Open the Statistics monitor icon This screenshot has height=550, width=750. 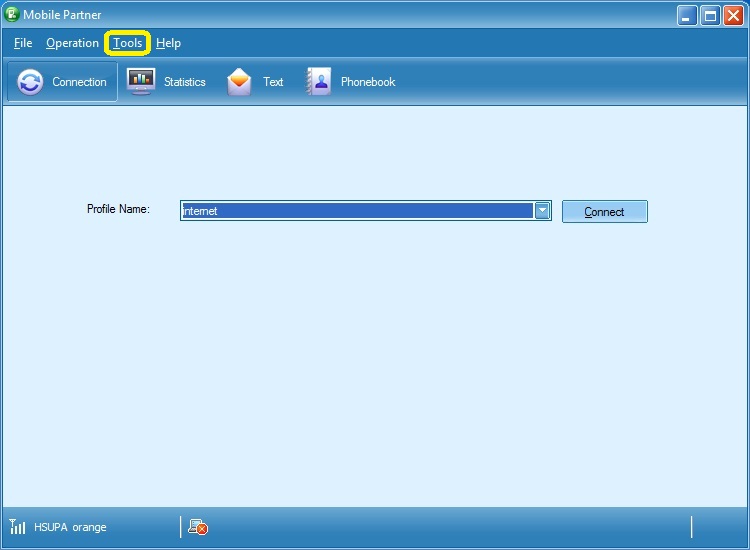(141, 81)
